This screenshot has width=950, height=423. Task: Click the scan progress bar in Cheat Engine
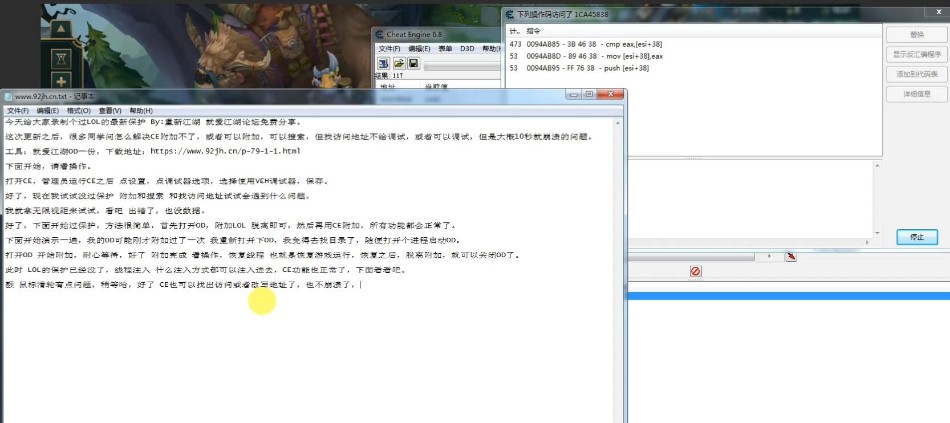click(x=462, y=65)
